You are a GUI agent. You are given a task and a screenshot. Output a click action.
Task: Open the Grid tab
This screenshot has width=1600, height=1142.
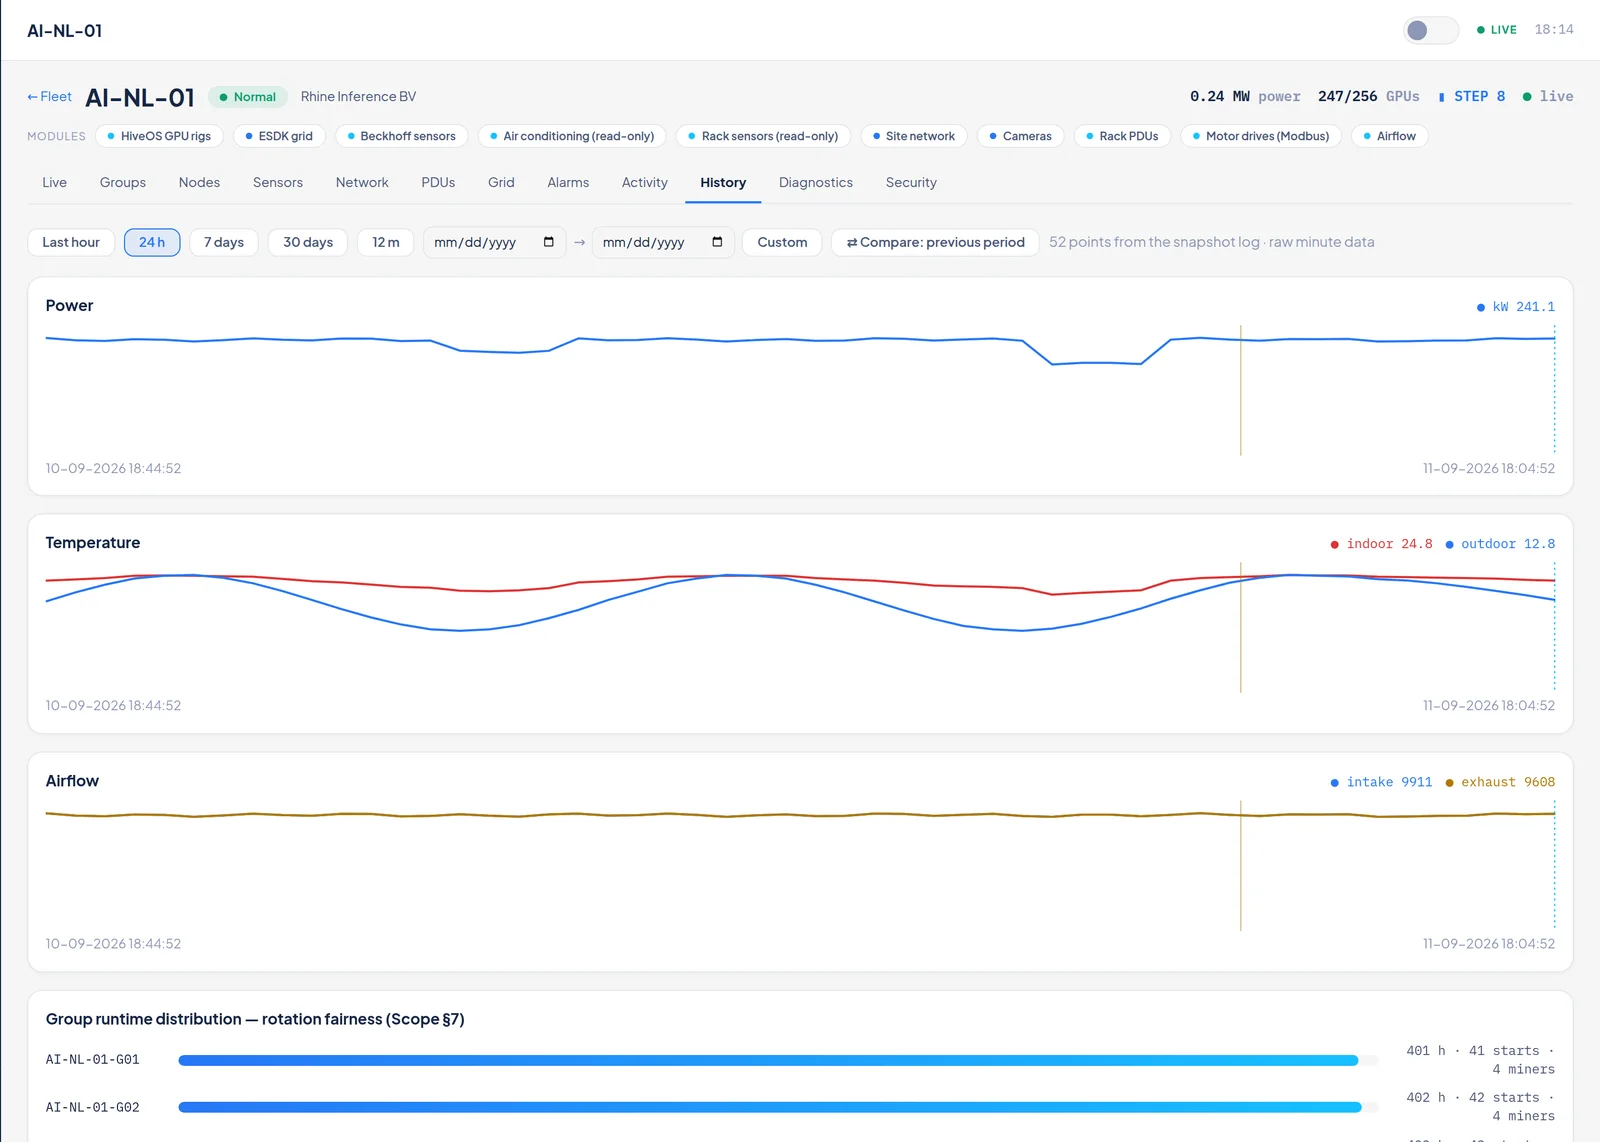(501, 183)
